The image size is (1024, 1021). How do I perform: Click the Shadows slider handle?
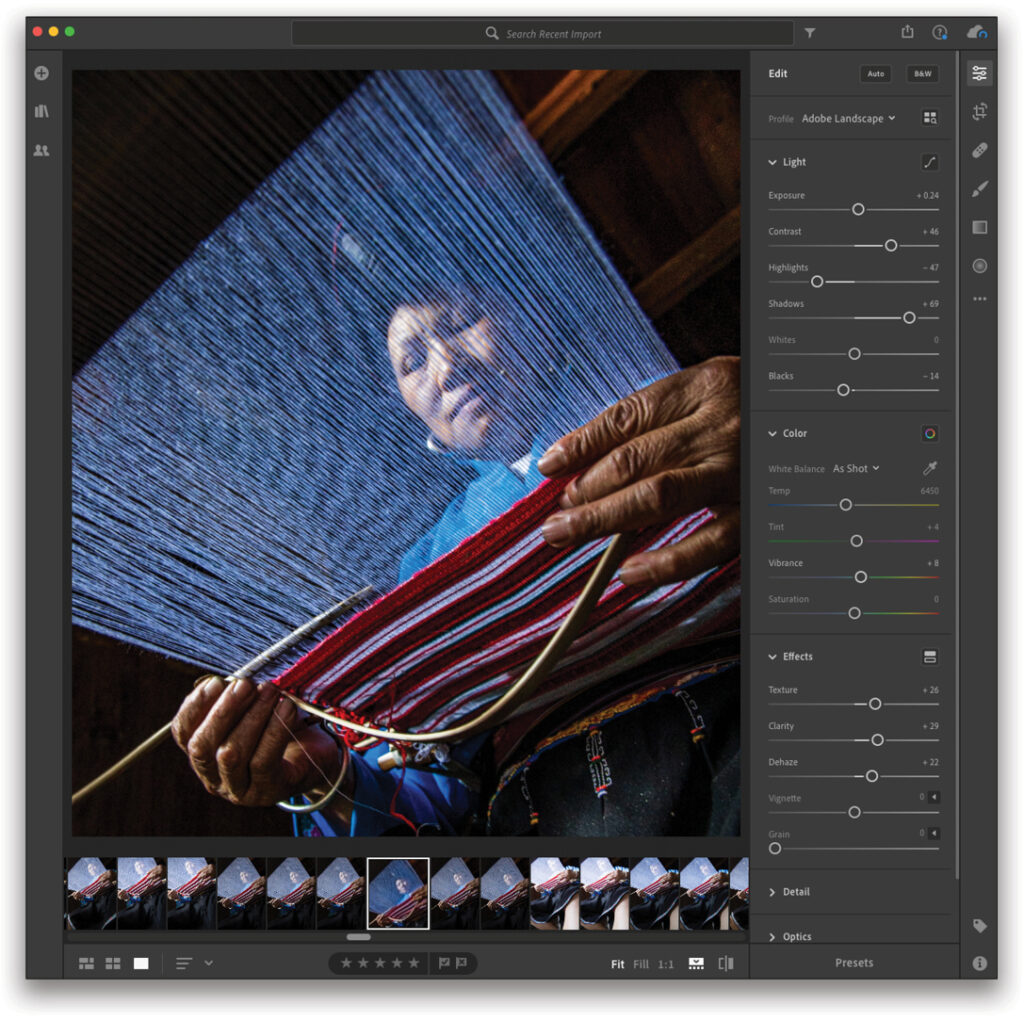pos(909,317)
